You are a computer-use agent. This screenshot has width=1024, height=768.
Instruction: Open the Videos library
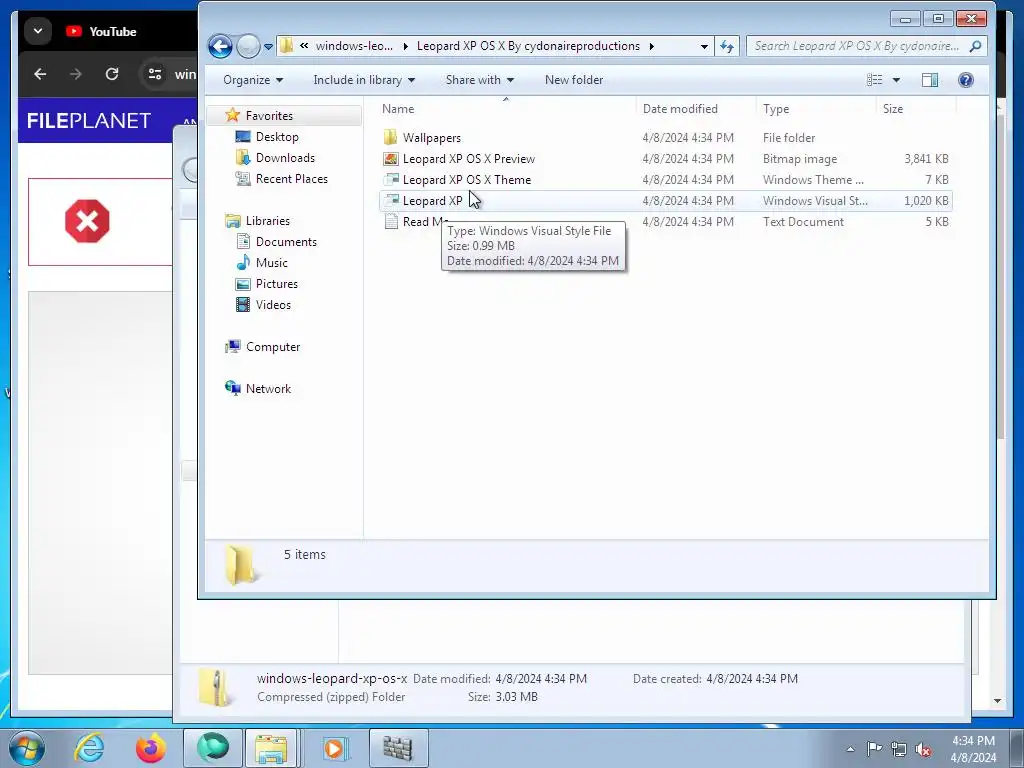pyautogui.click(x=273, y=304)
